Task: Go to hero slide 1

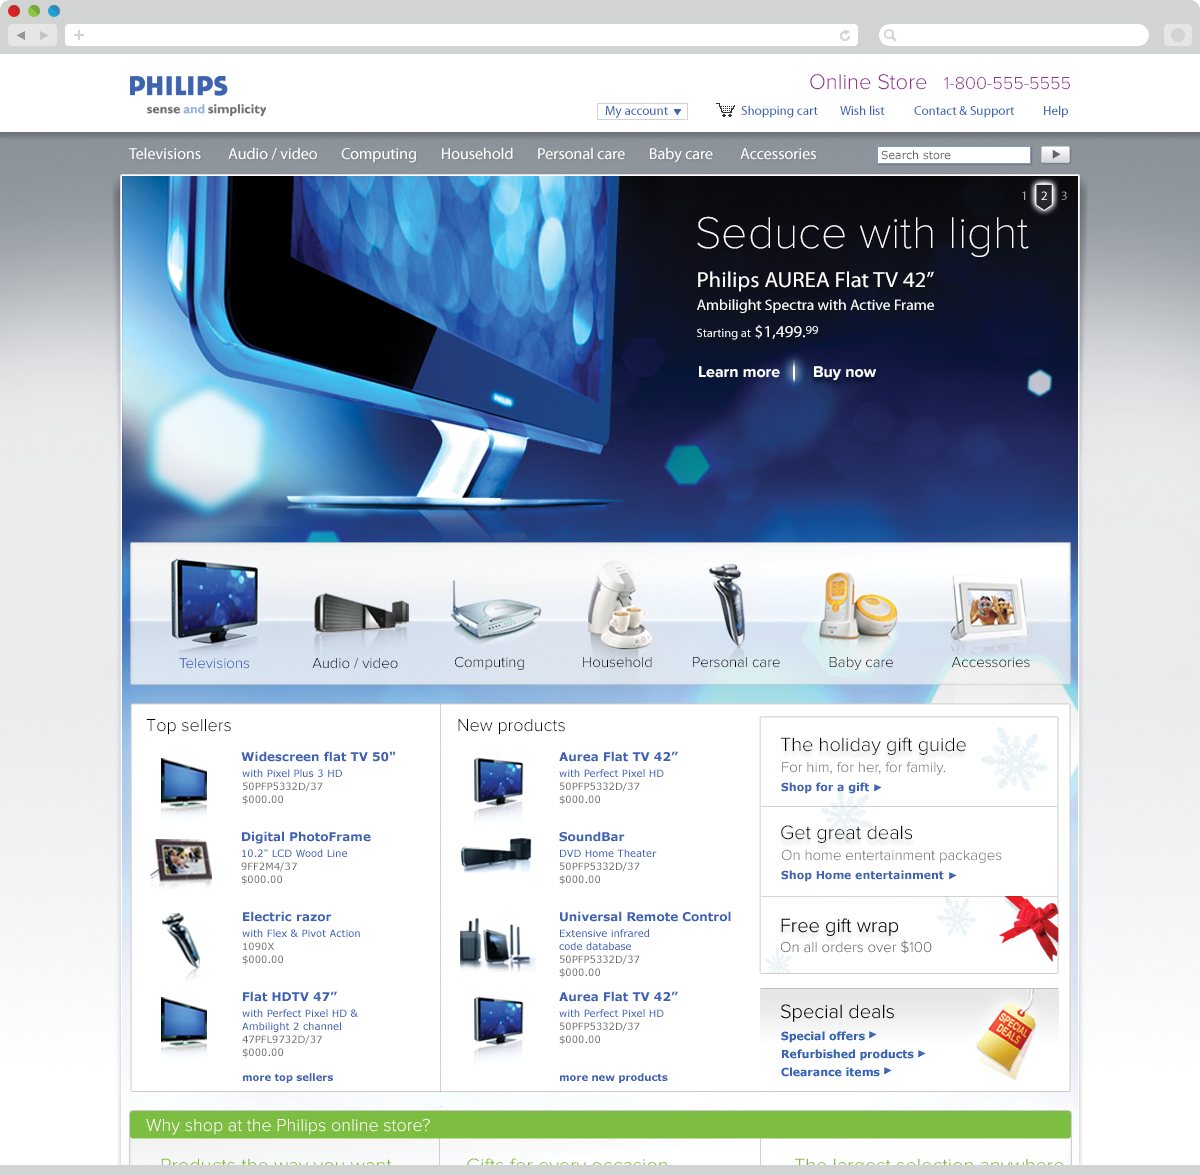Action: [1024, 196]
